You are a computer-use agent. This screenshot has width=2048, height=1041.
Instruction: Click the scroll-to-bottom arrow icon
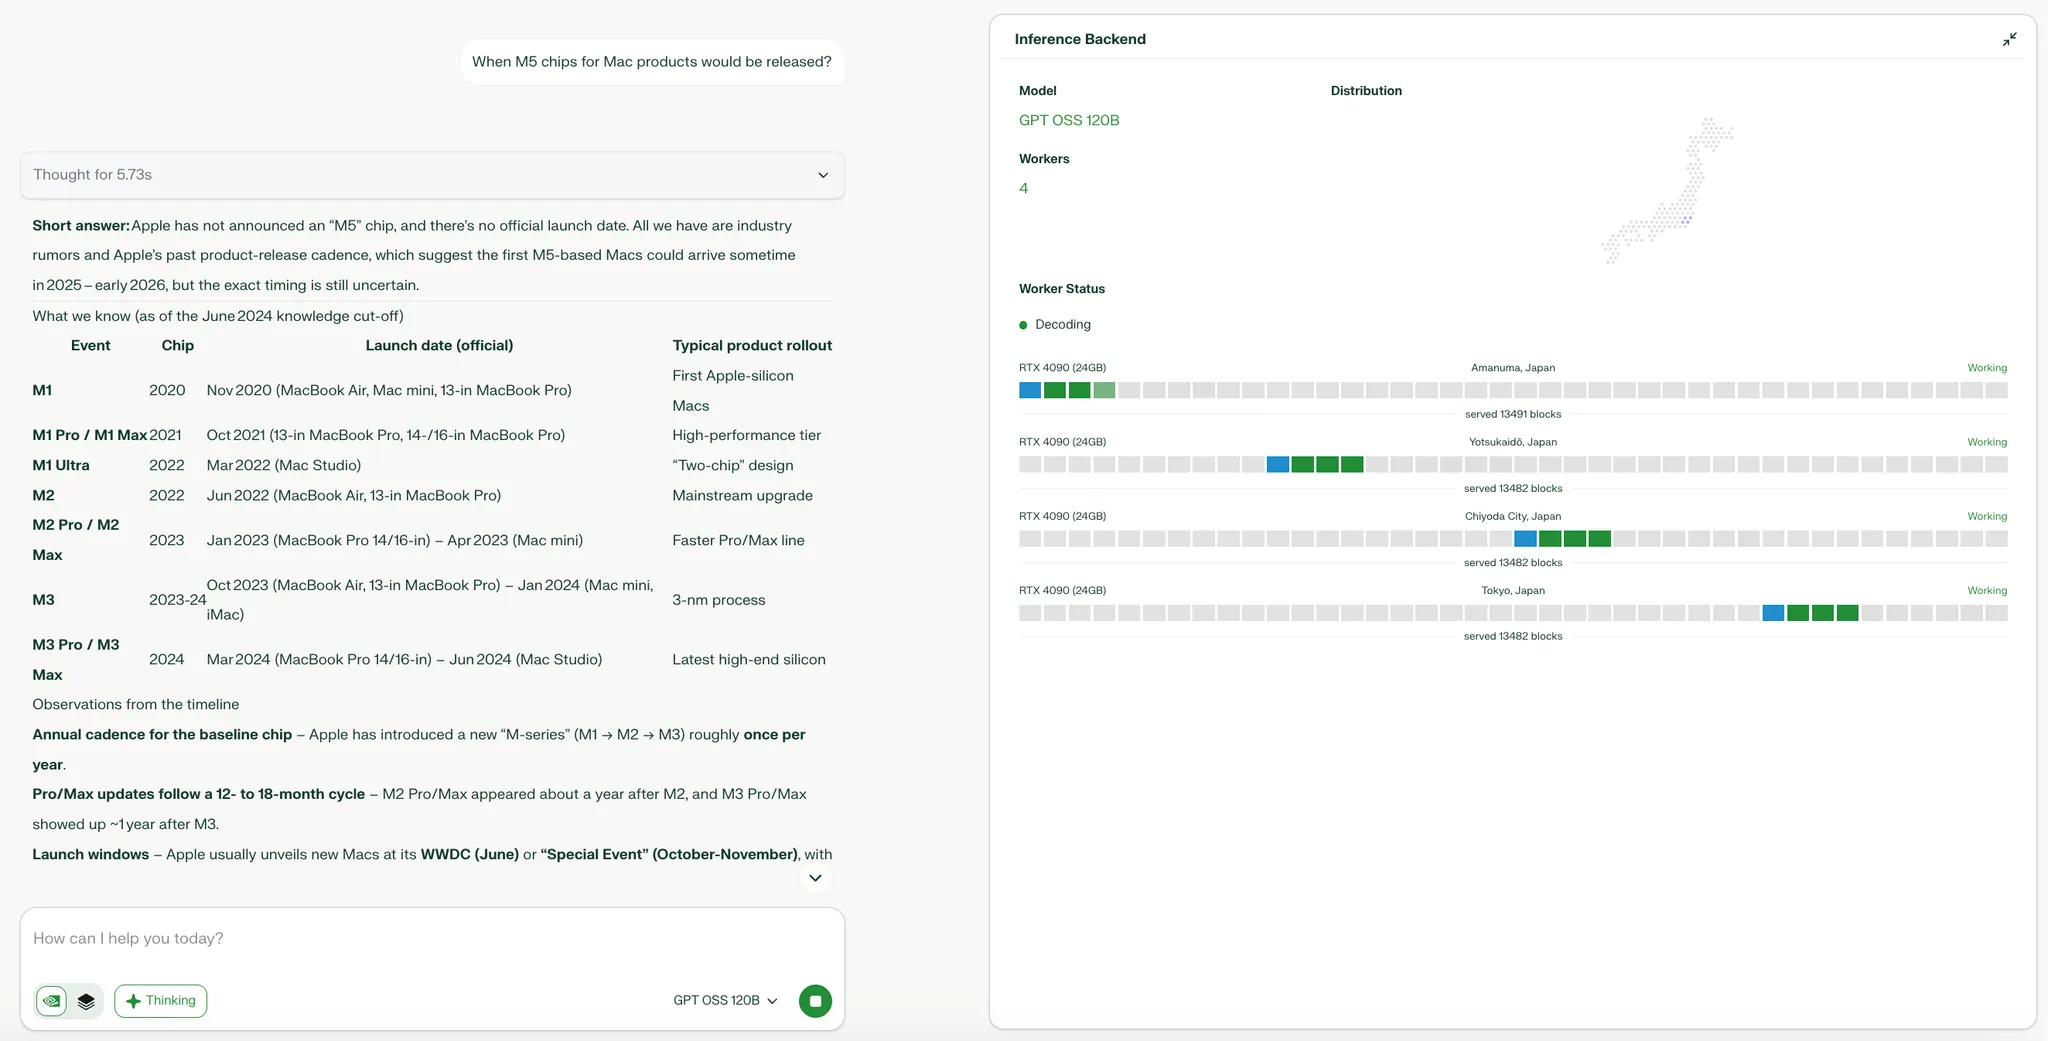click(x=815, y=878)
